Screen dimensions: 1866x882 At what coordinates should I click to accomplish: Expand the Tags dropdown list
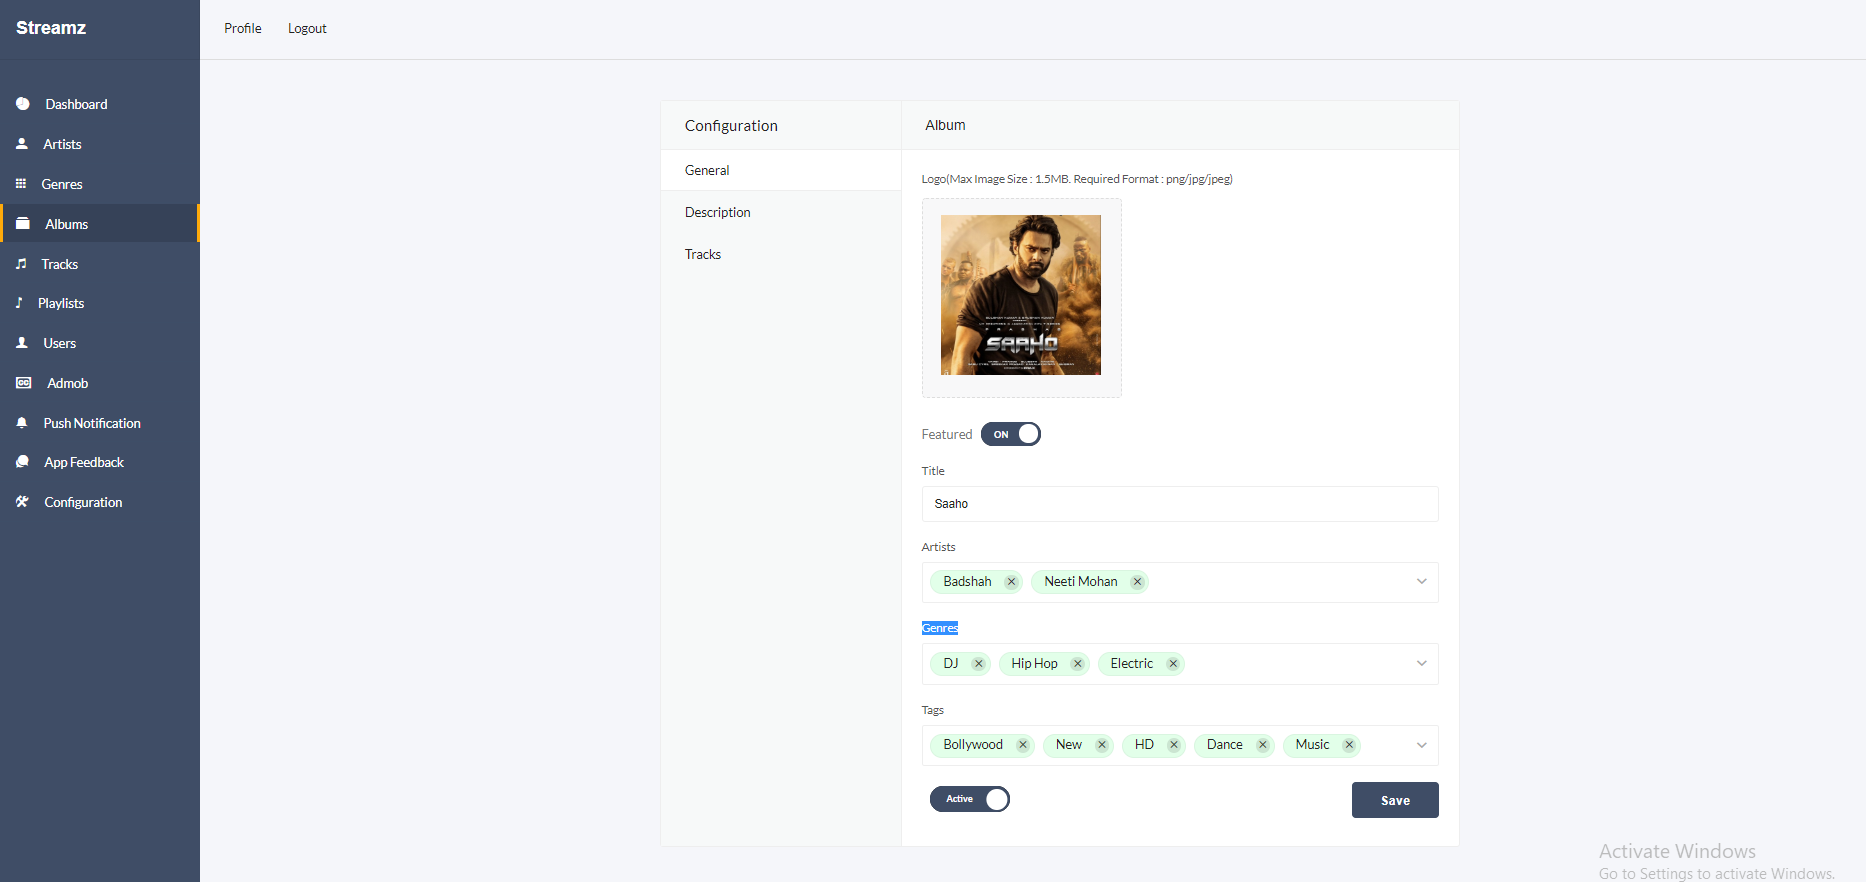[1421, 745]
